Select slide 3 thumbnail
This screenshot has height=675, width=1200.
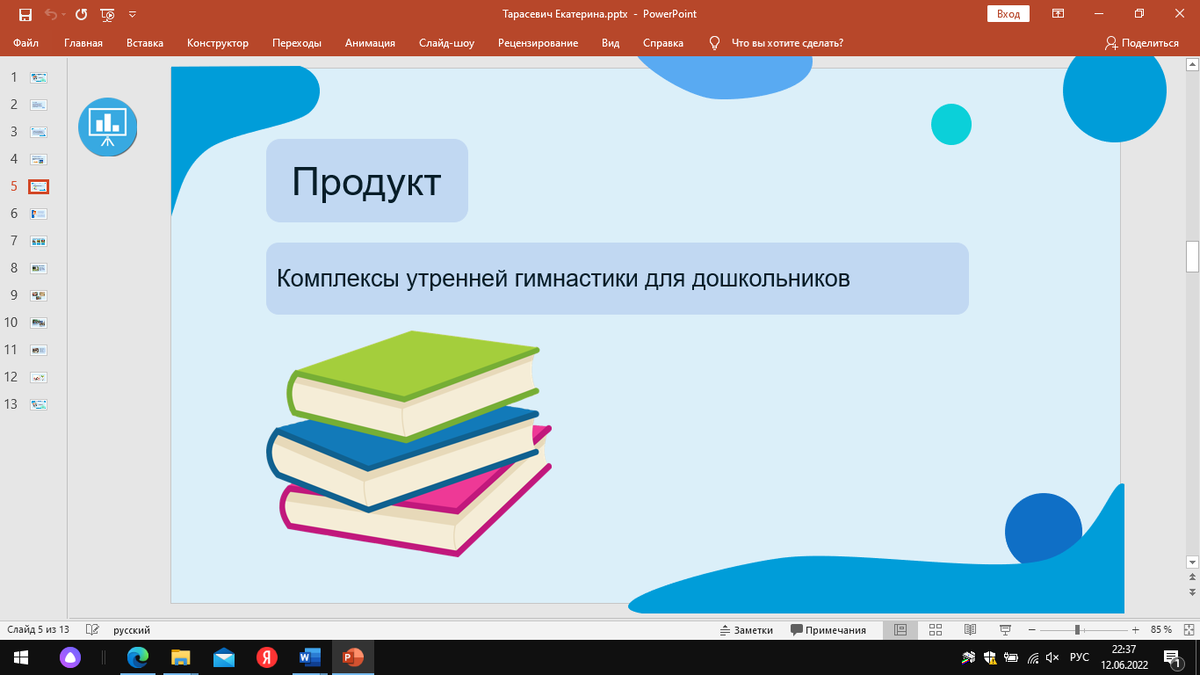(39, 131)
